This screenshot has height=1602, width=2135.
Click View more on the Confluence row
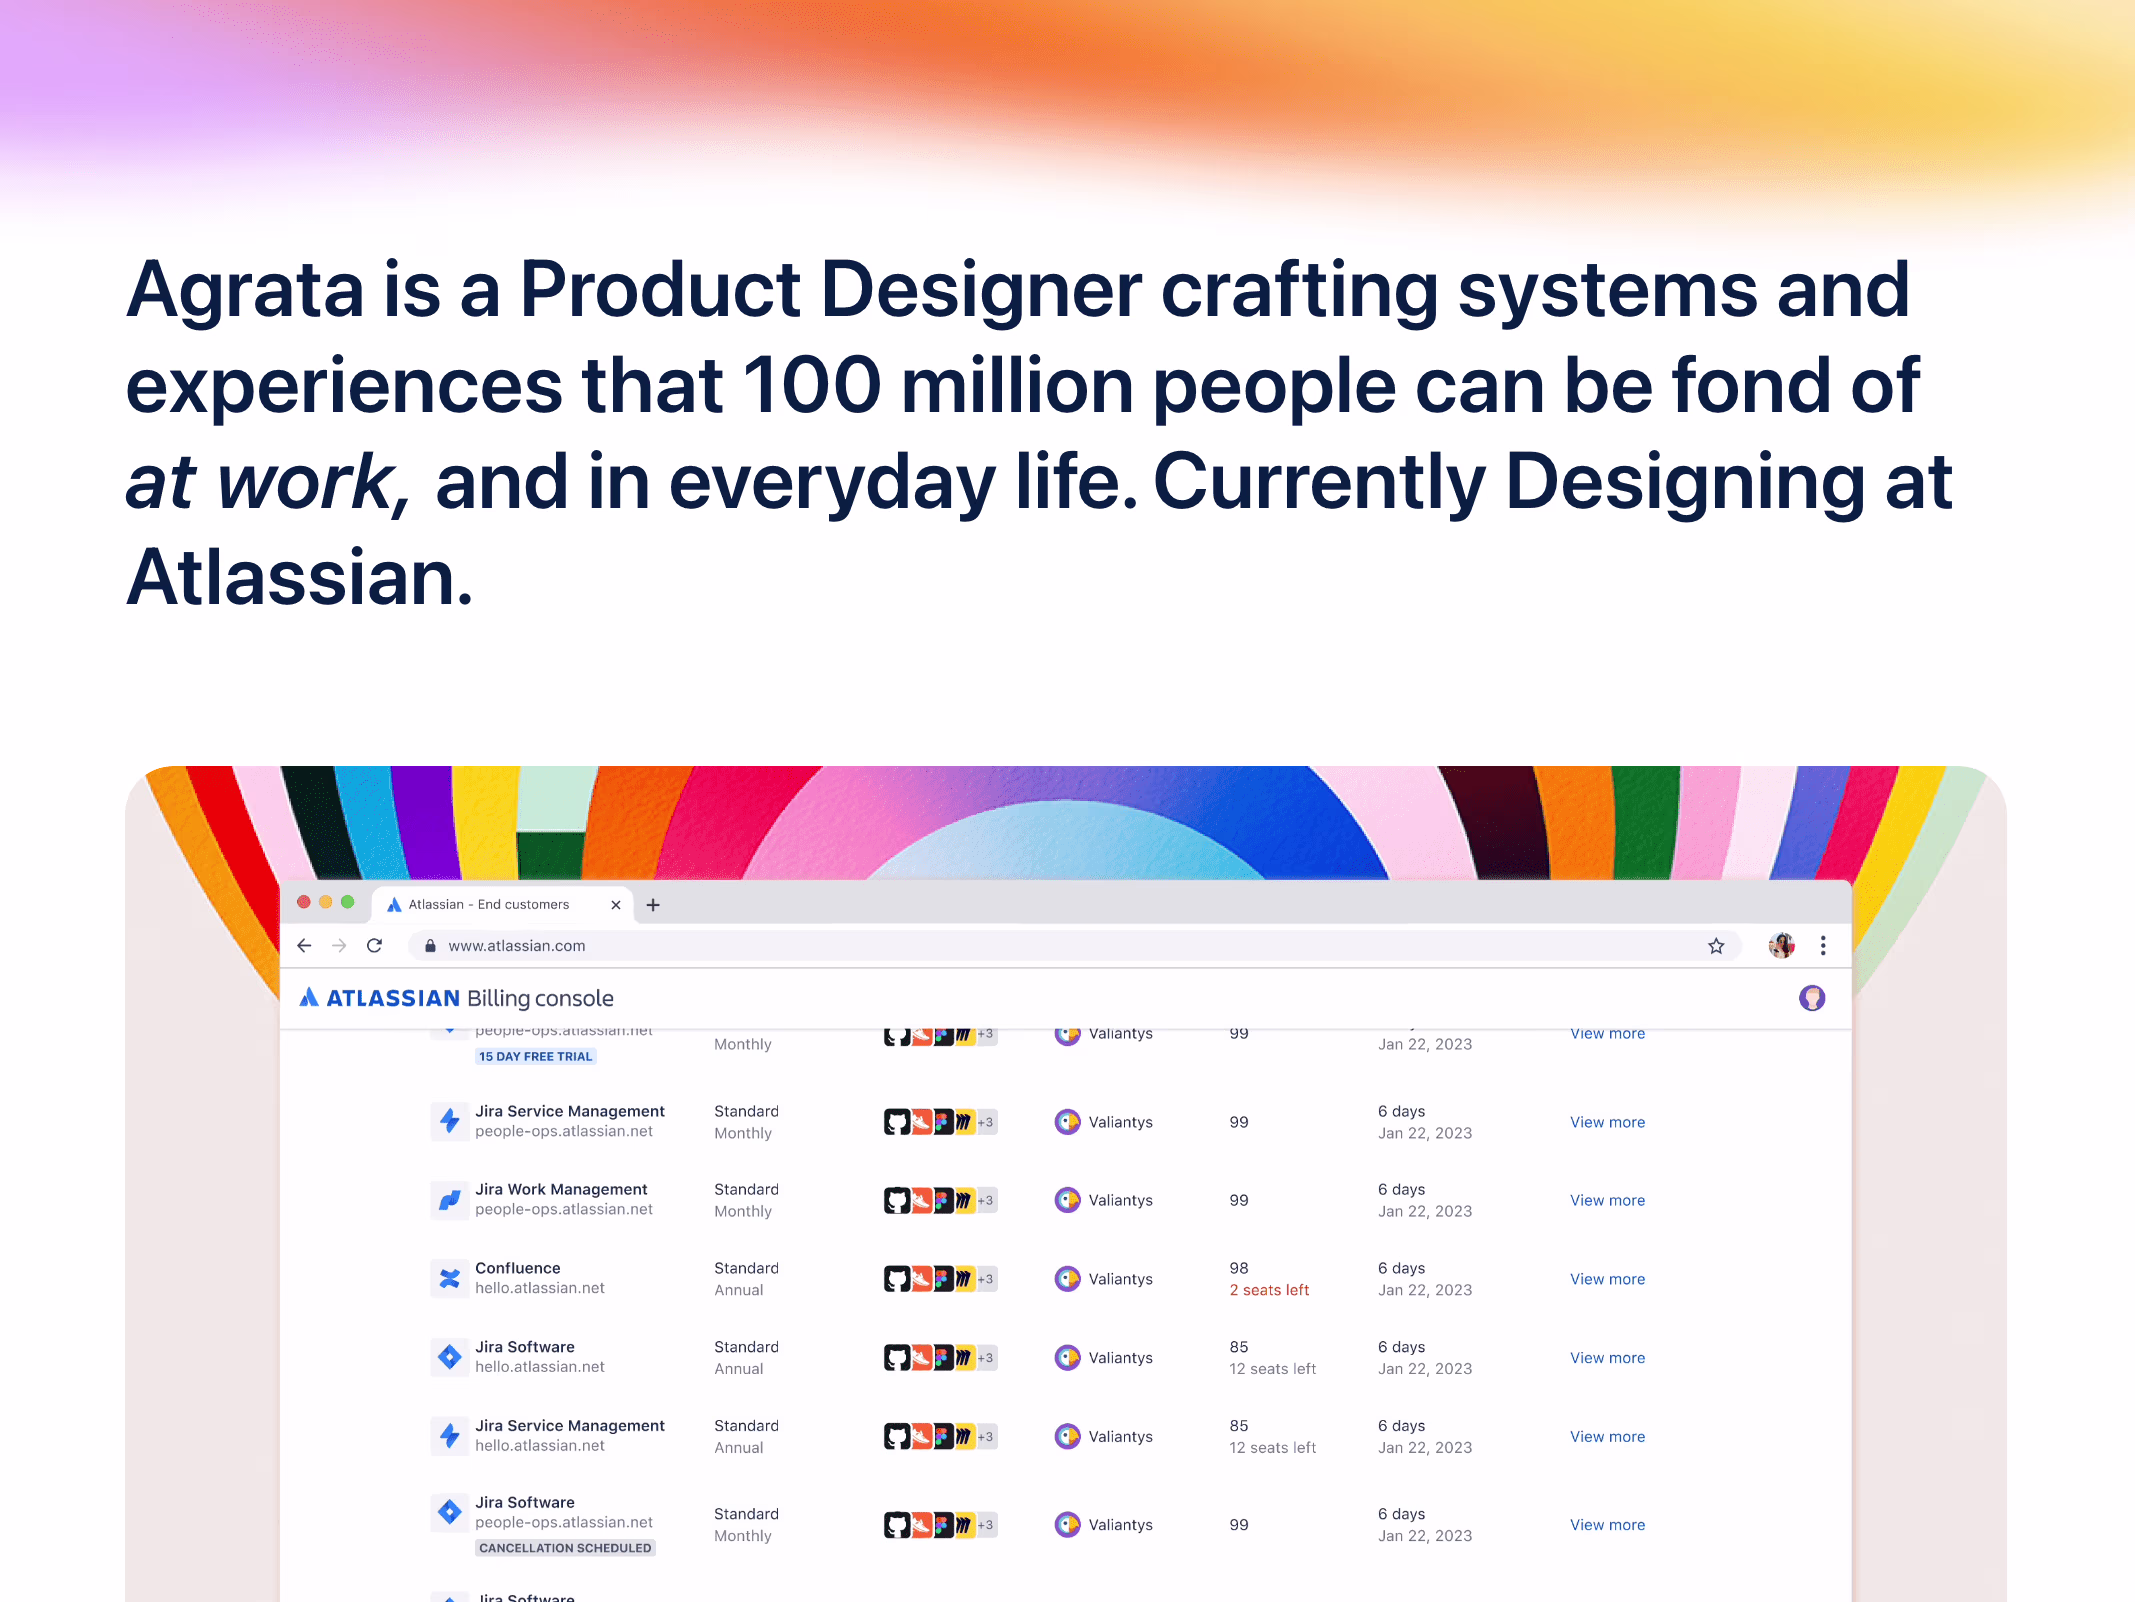pyautogui.click(x=1607, y=1278)
